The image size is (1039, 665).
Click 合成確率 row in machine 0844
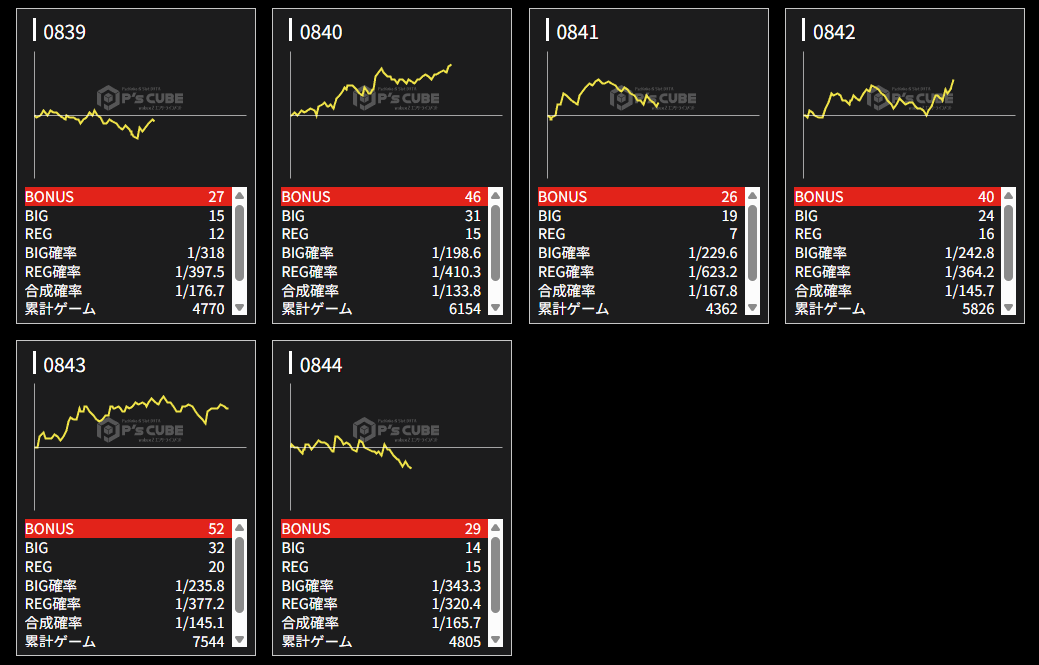tap(381, 623)
